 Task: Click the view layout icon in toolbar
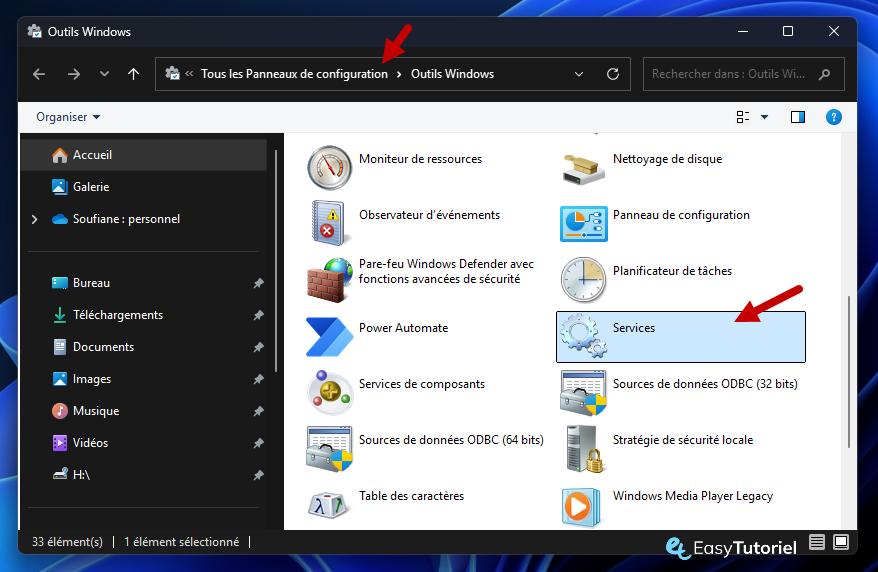[743, 117]
